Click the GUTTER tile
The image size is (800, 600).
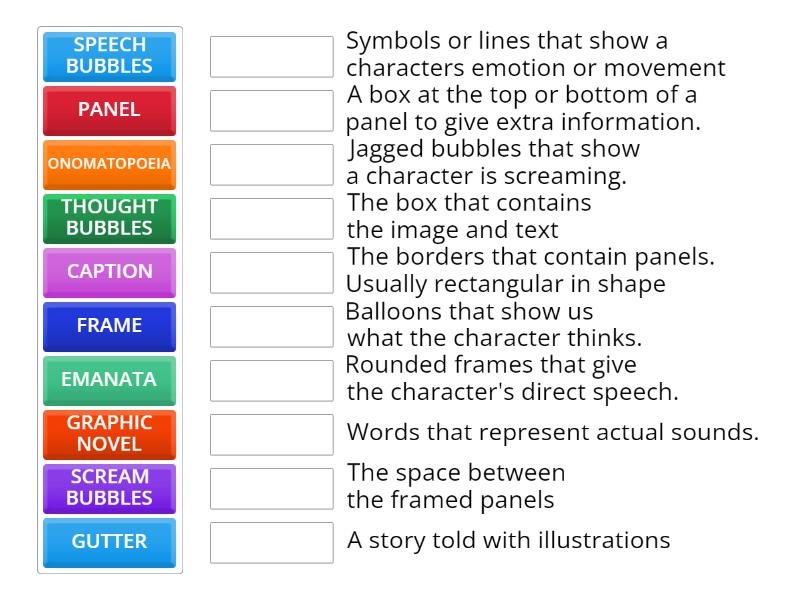[109, 542]
